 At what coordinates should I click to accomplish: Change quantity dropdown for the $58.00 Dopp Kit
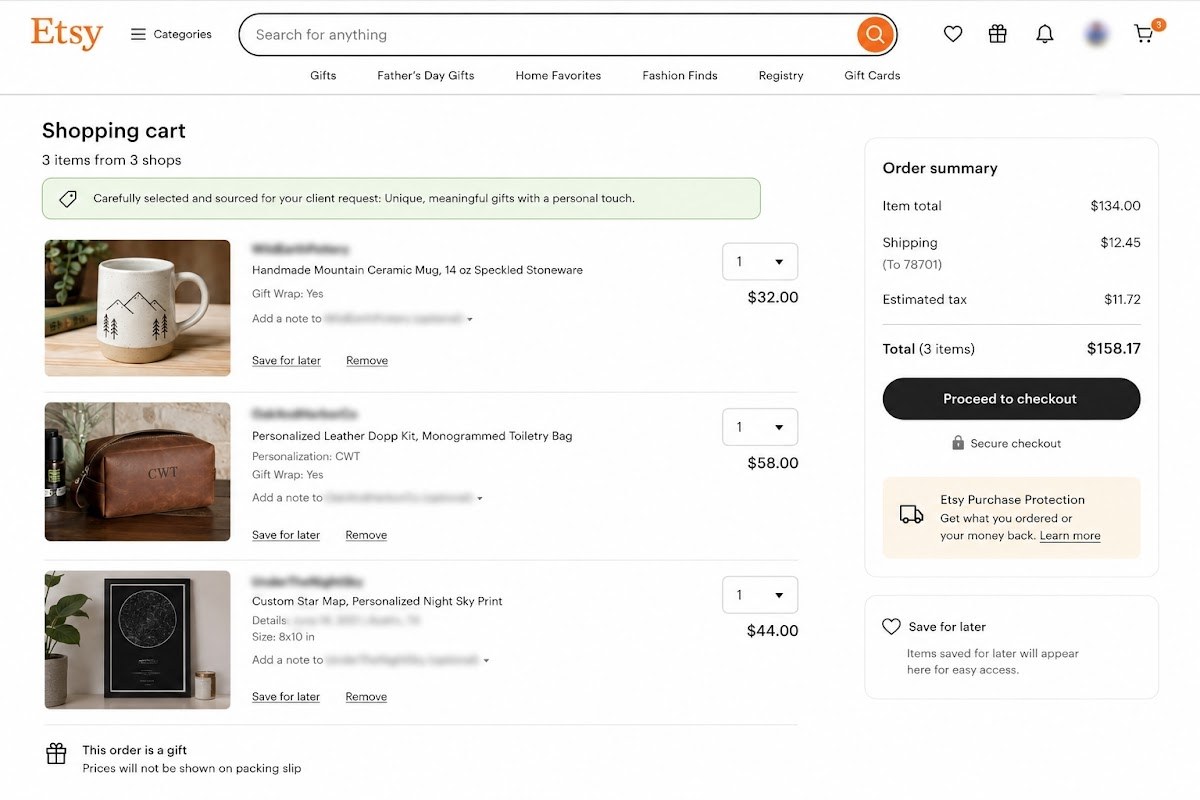point(760,427)
